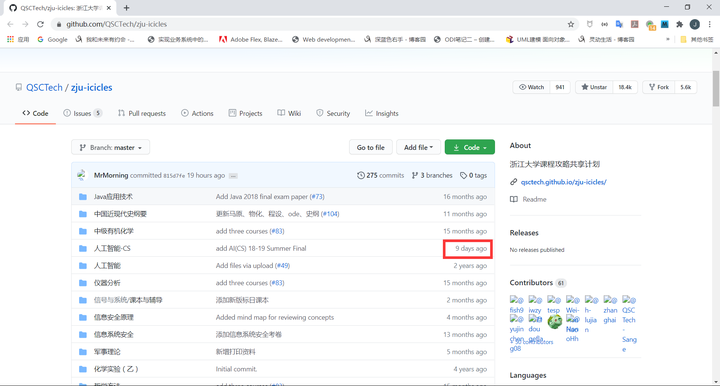Reload the page with the refresh icon
Image resolution: width=720 pixels, height=386 pixels.
(40, 24)
